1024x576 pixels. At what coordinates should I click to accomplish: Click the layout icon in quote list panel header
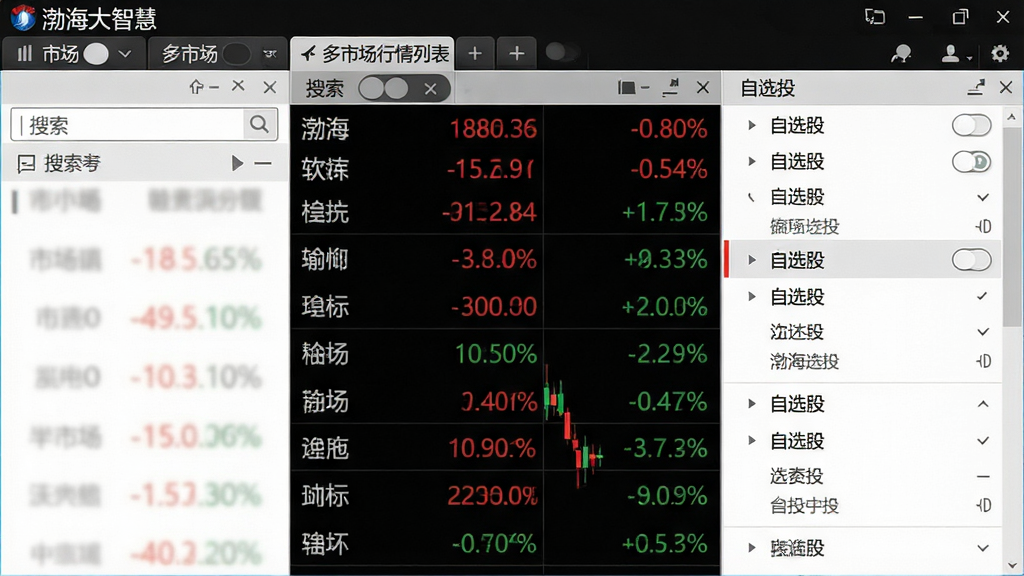click(626, 87)
